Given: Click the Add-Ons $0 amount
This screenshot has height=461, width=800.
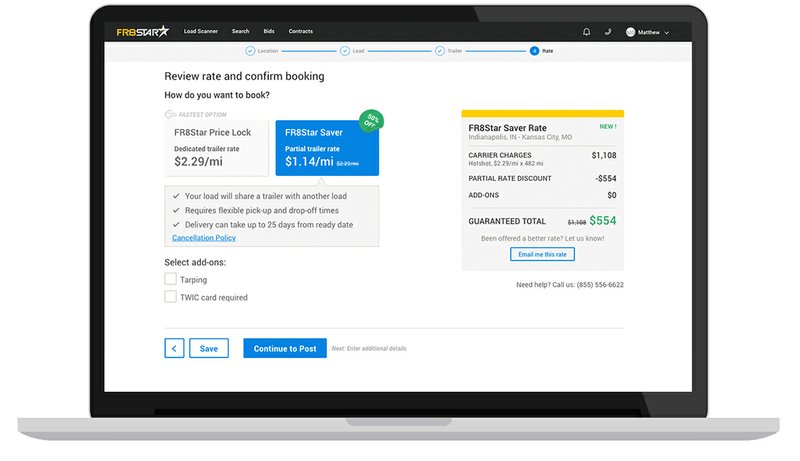Looking at the screenshot, I should click(612, 195).
